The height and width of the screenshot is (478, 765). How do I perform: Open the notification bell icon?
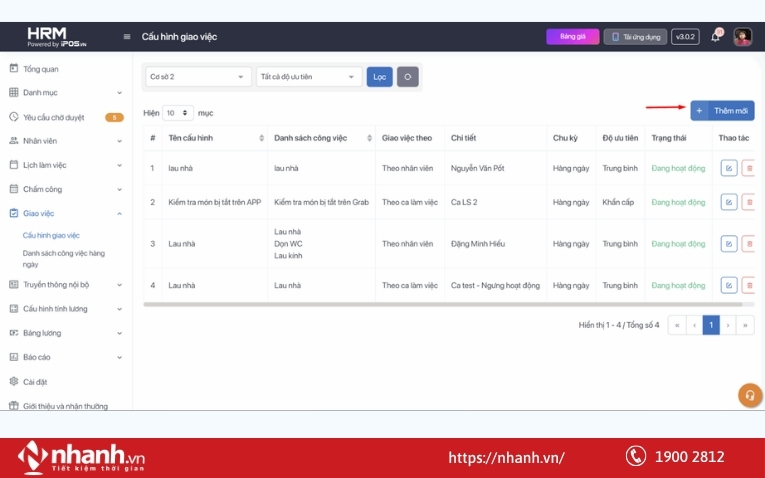715,37
